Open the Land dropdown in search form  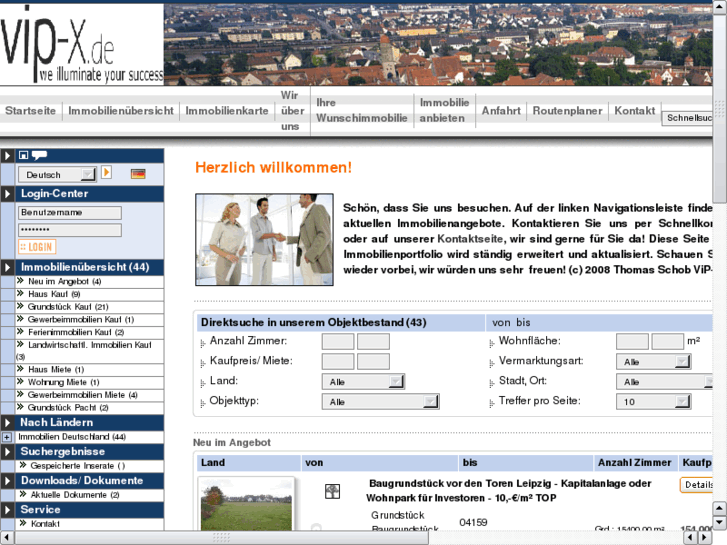coord(363,381)
